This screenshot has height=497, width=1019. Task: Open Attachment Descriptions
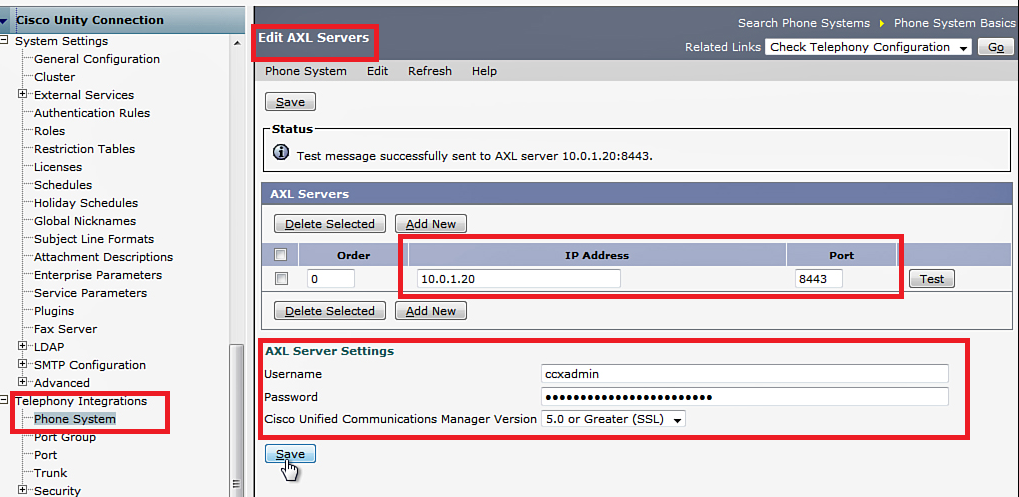coord(103,257)
